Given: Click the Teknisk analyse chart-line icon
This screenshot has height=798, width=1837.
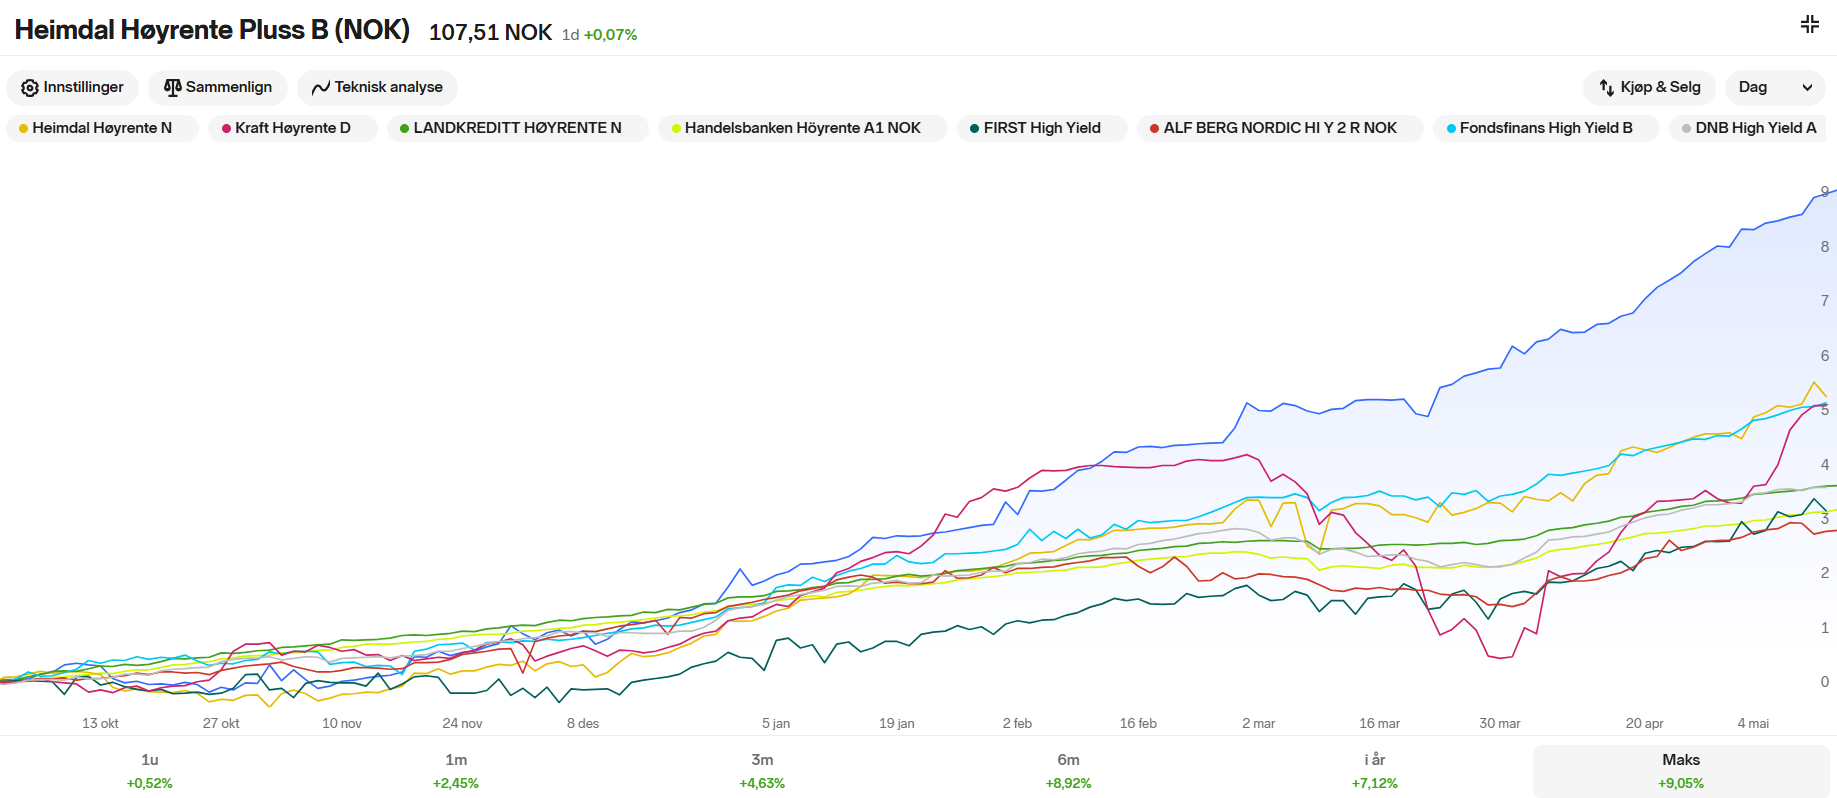Looking at the screenshot, I should coord(321,88).
